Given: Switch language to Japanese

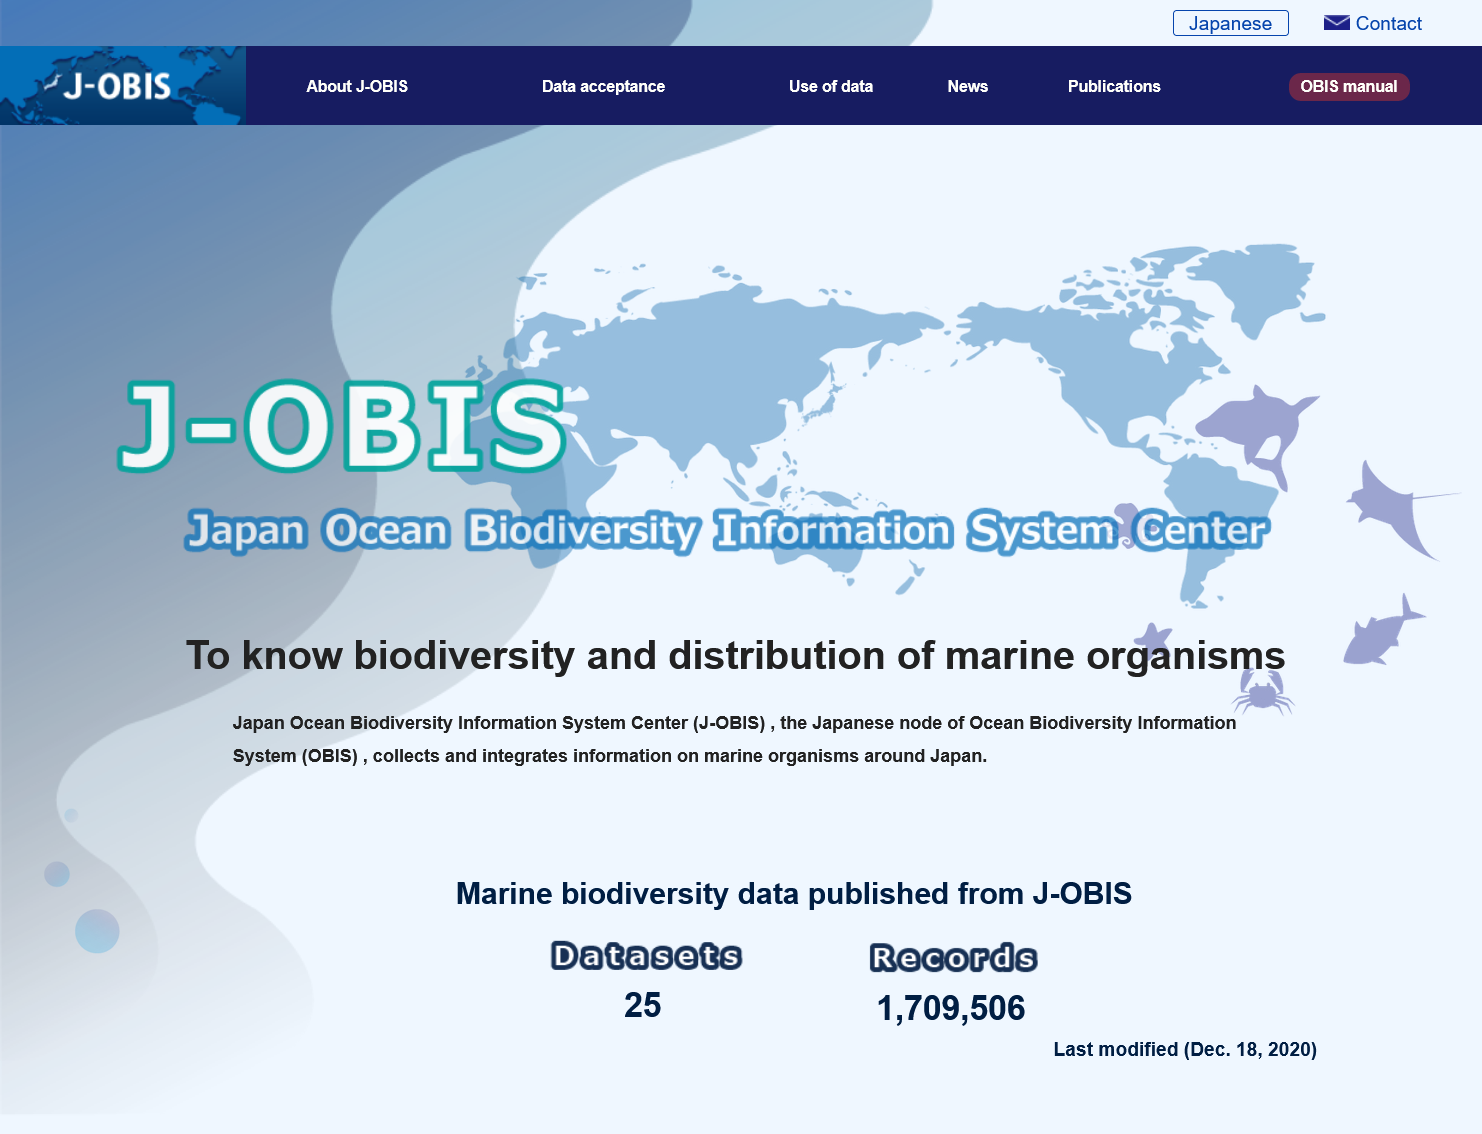Looking at the screenshot, I should coord(1230,23).
